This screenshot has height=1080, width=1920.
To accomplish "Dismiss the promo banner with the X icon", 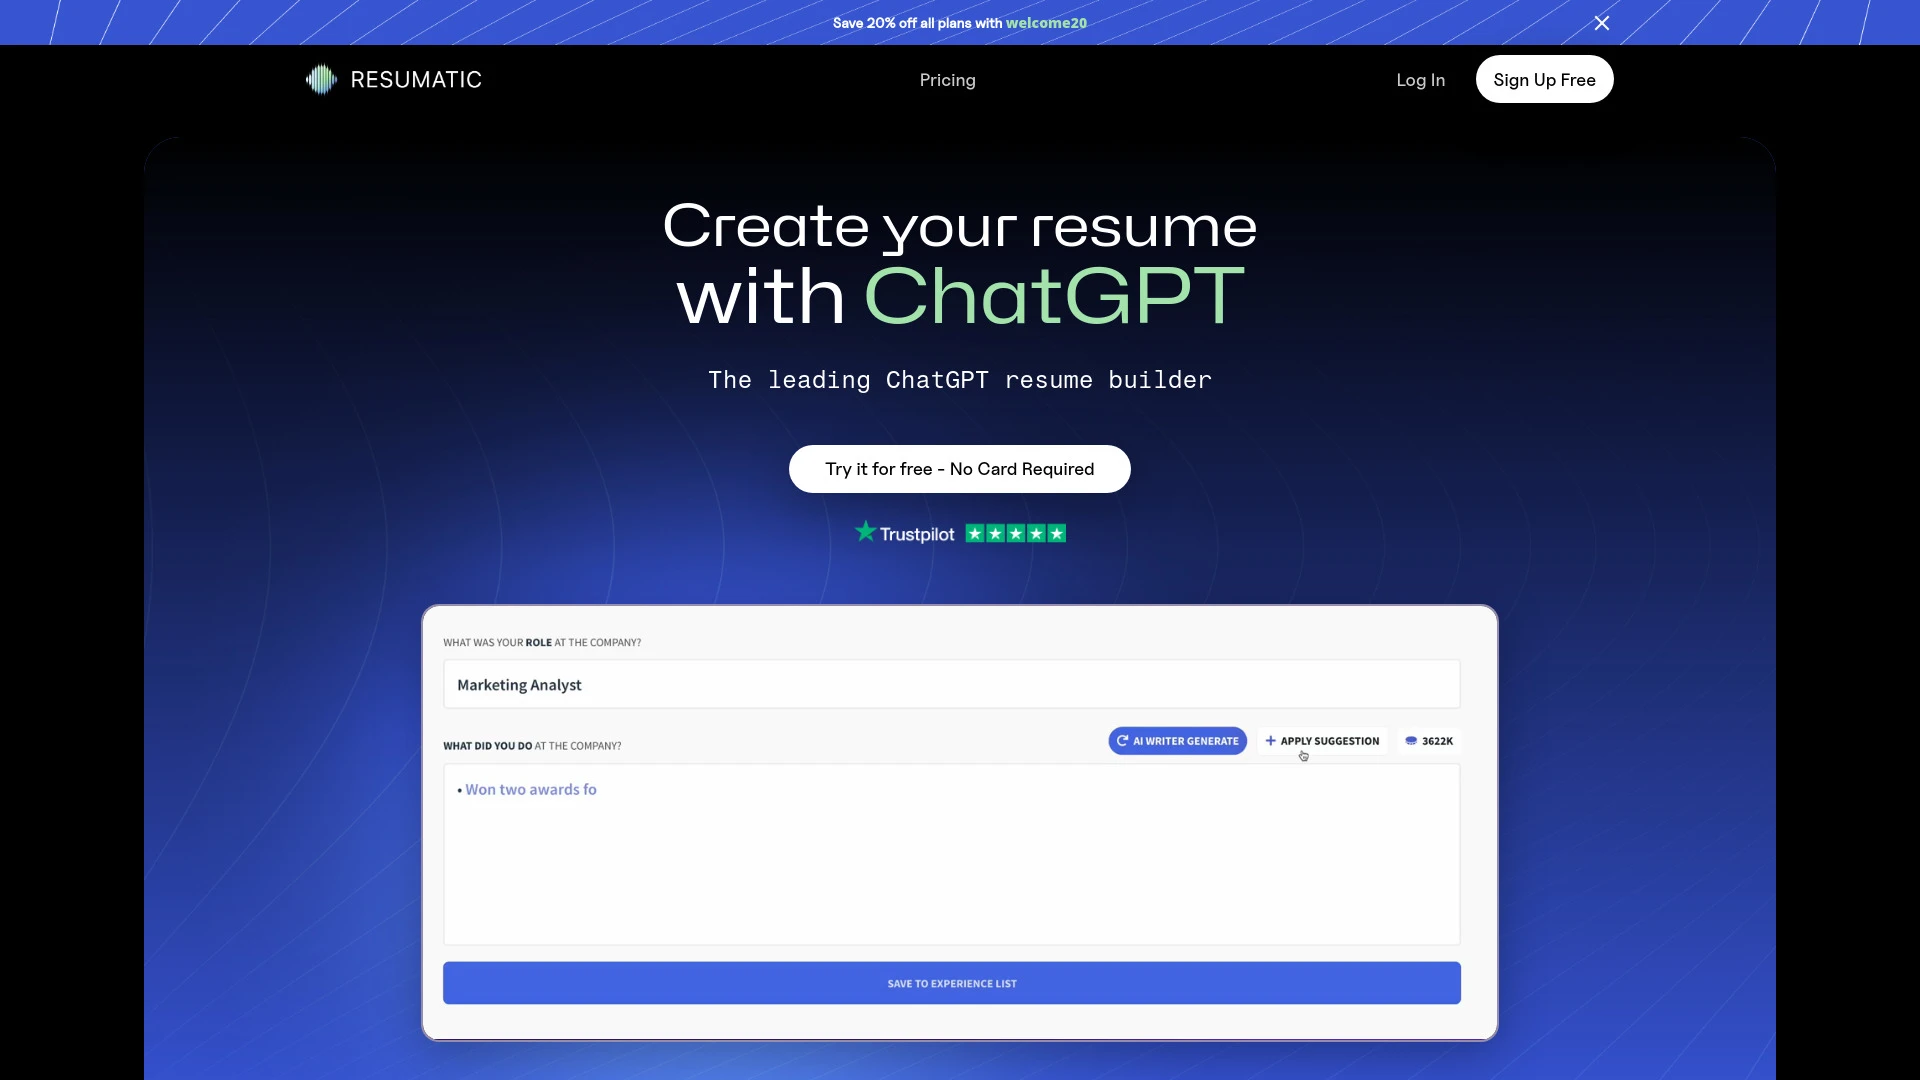I will (x=1601, y=22).
